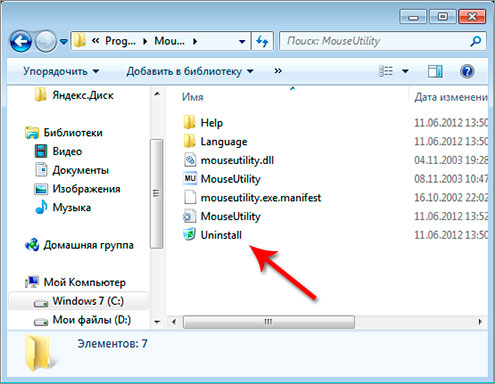Expand the arrow after Mou... breadcrumb
495x384 pixels.
pos(195,41)
